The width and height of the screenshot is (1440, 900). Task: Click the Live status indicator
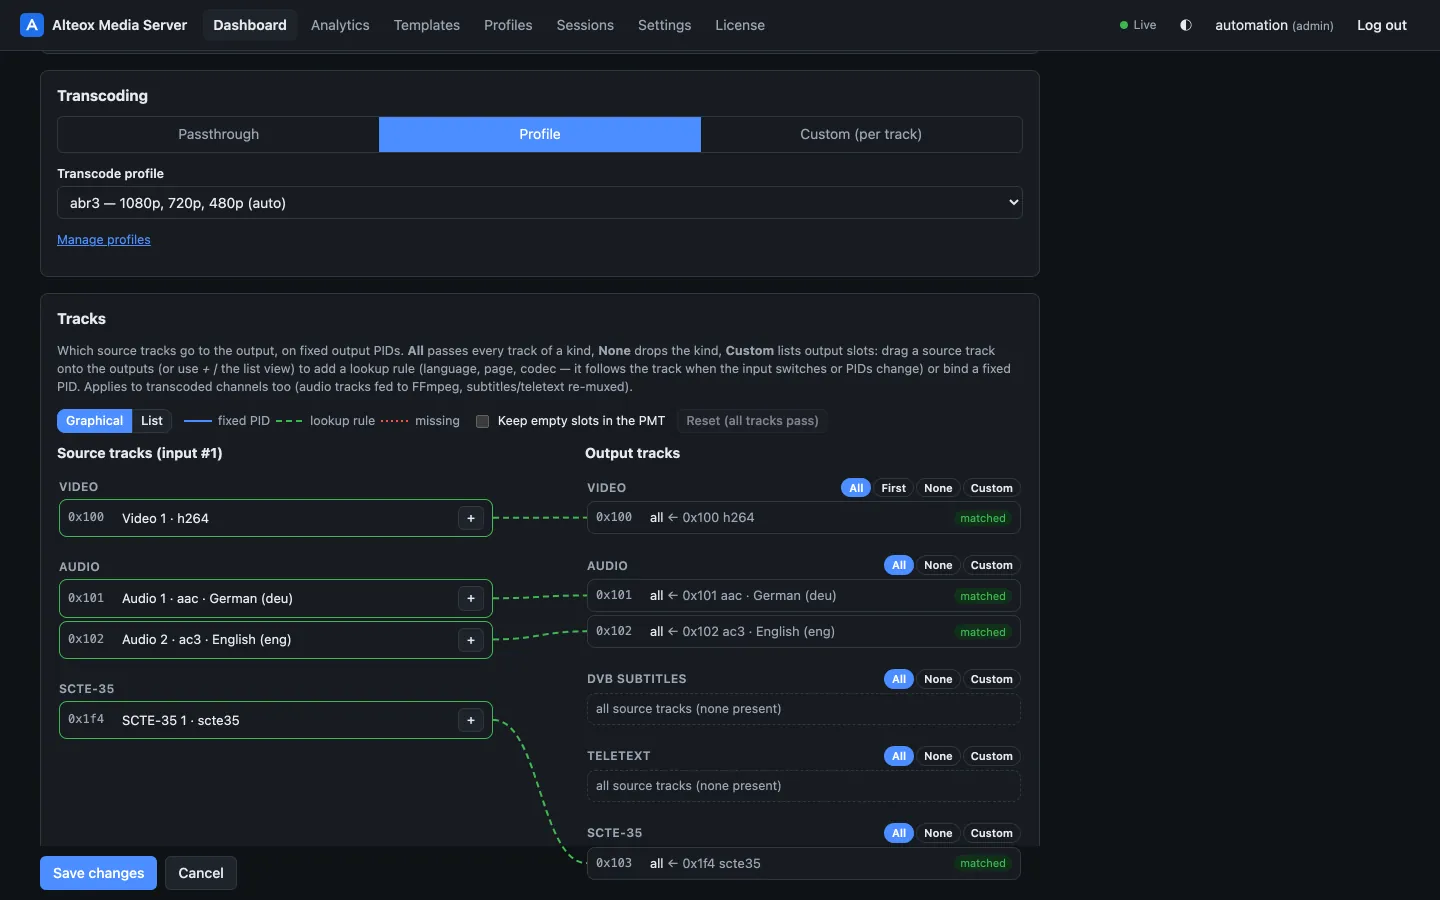1138,25
